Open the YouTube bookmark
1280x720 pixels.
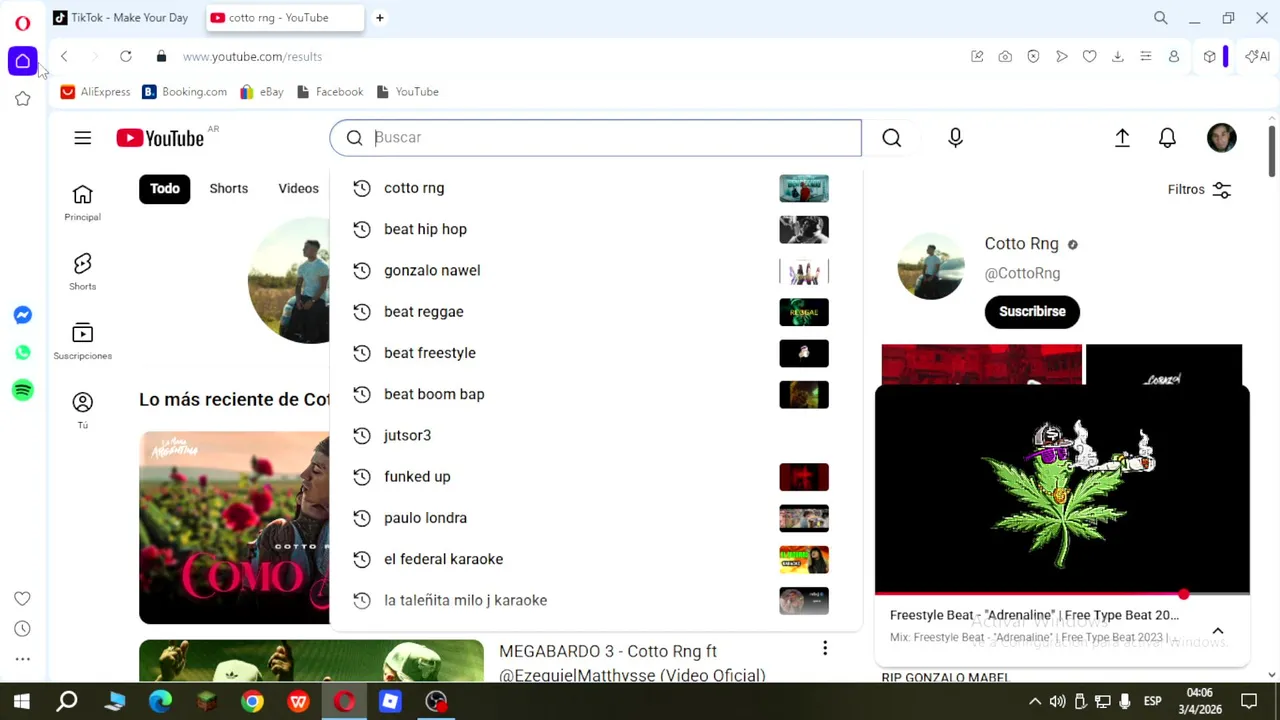click(x=408, y=92)
